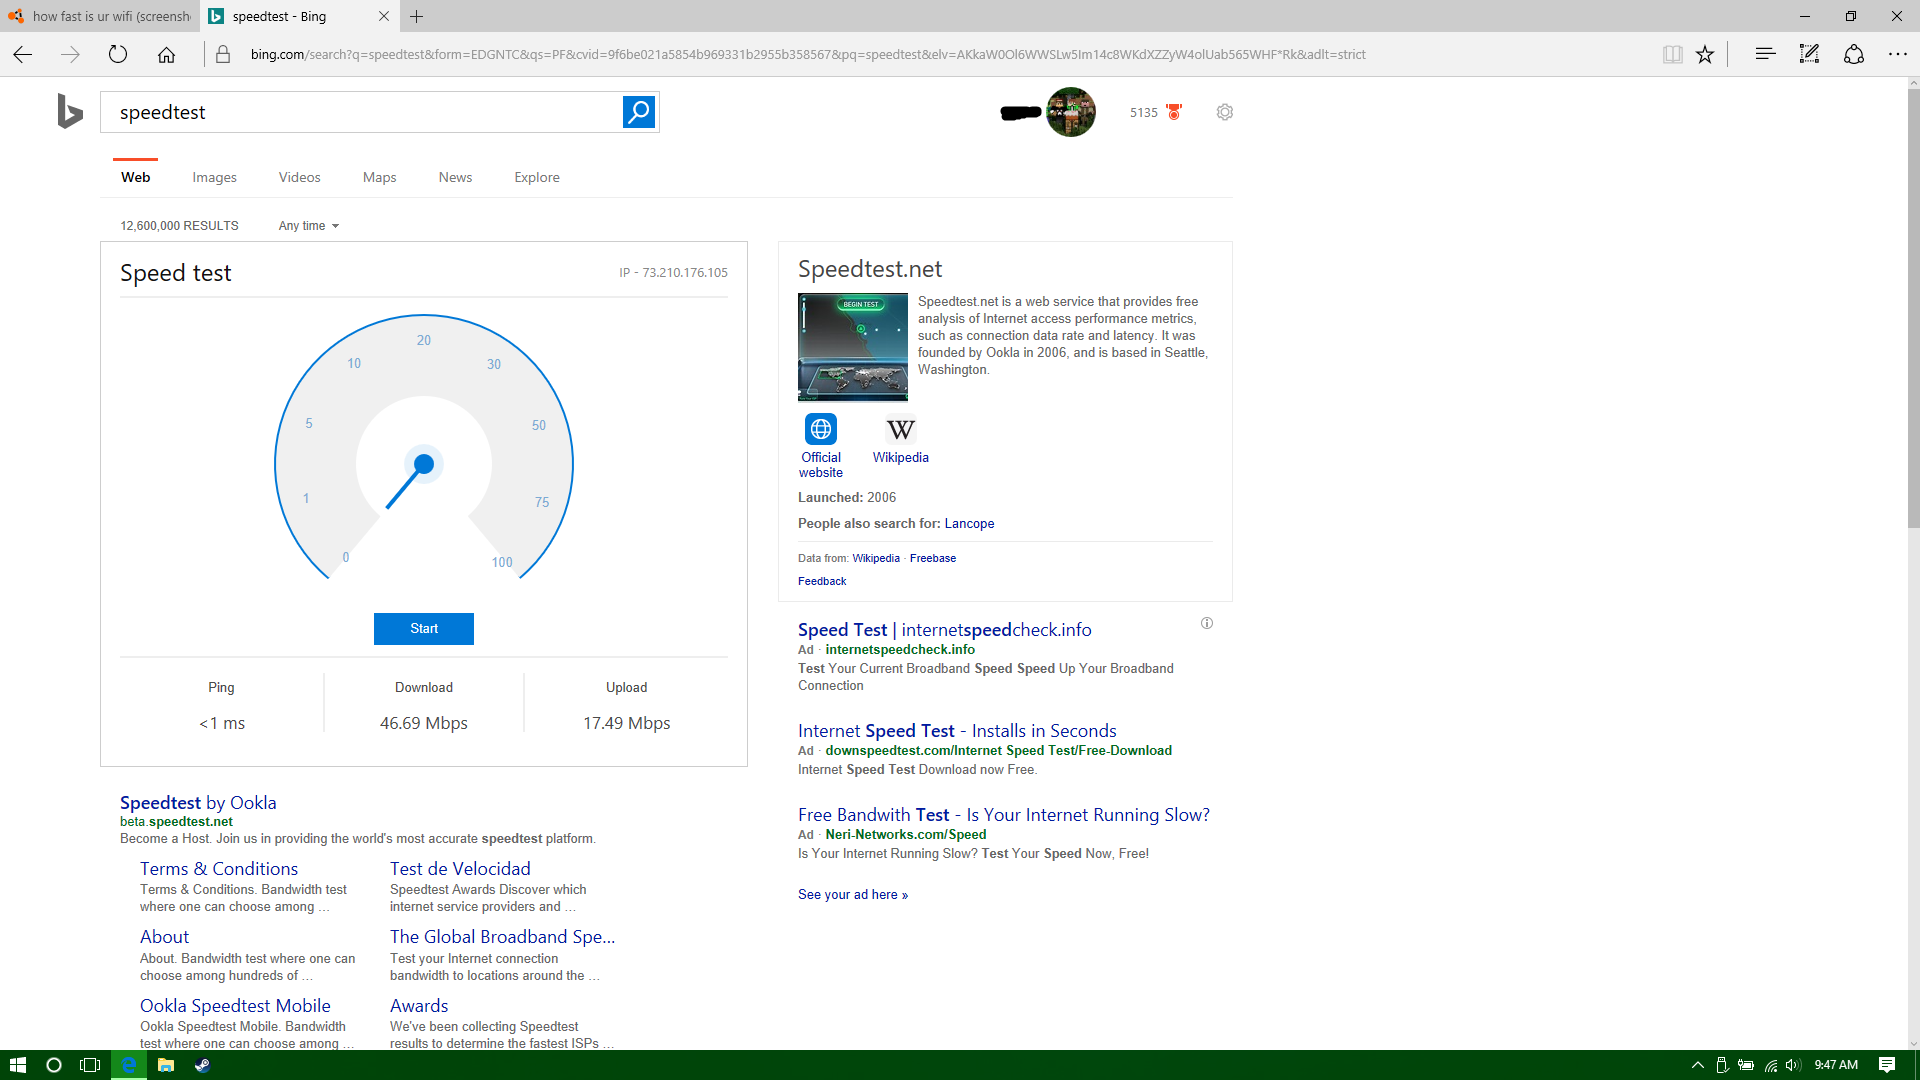
Task: Click the 46.69 Mbps download value
Action: coord(424,723)
